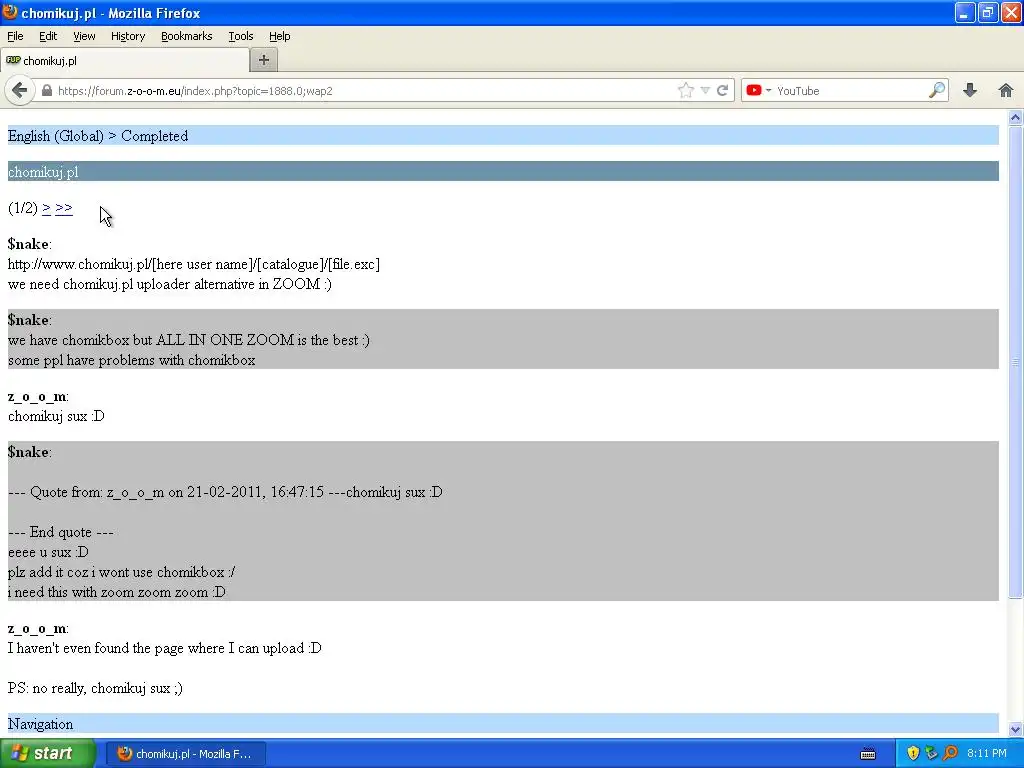The height and width of the screenshot is (768, 1024).
Task: Go back with the back arrow button
Action: (x=20, y=90)
